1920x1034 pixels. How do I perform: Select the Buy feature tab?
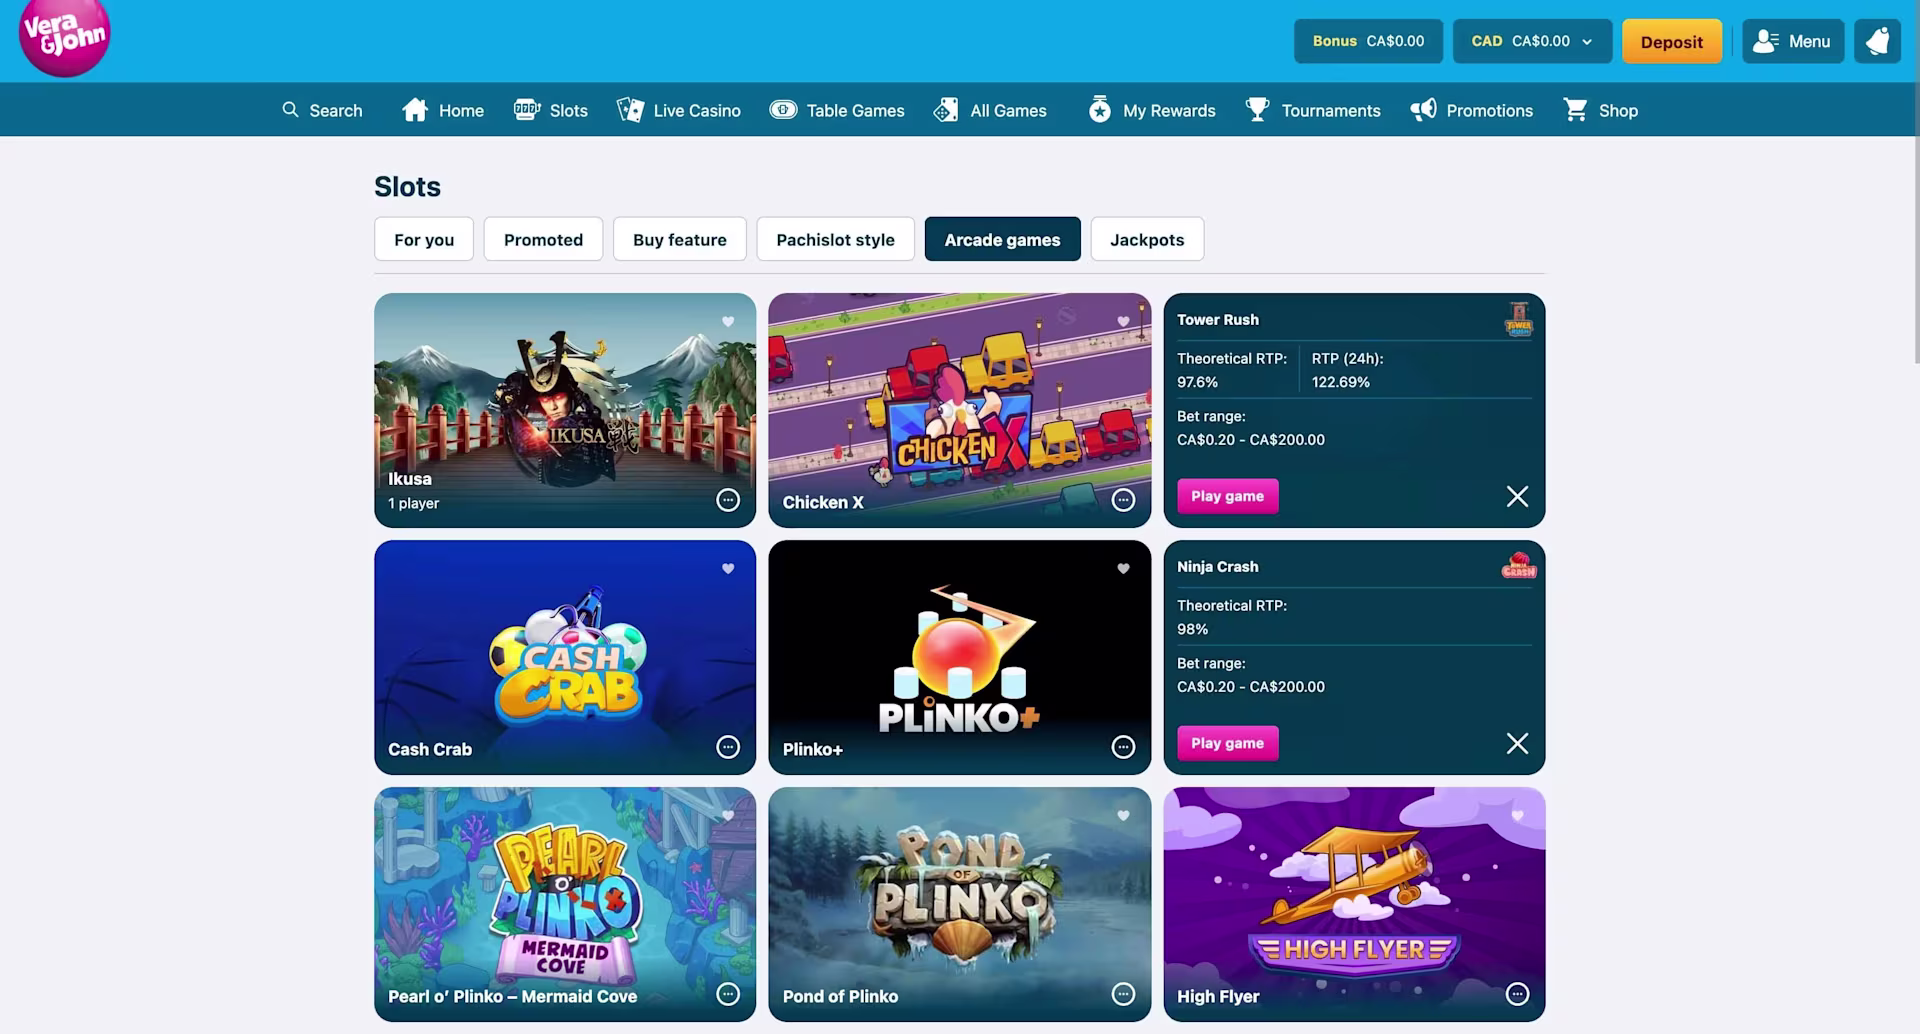680,239
